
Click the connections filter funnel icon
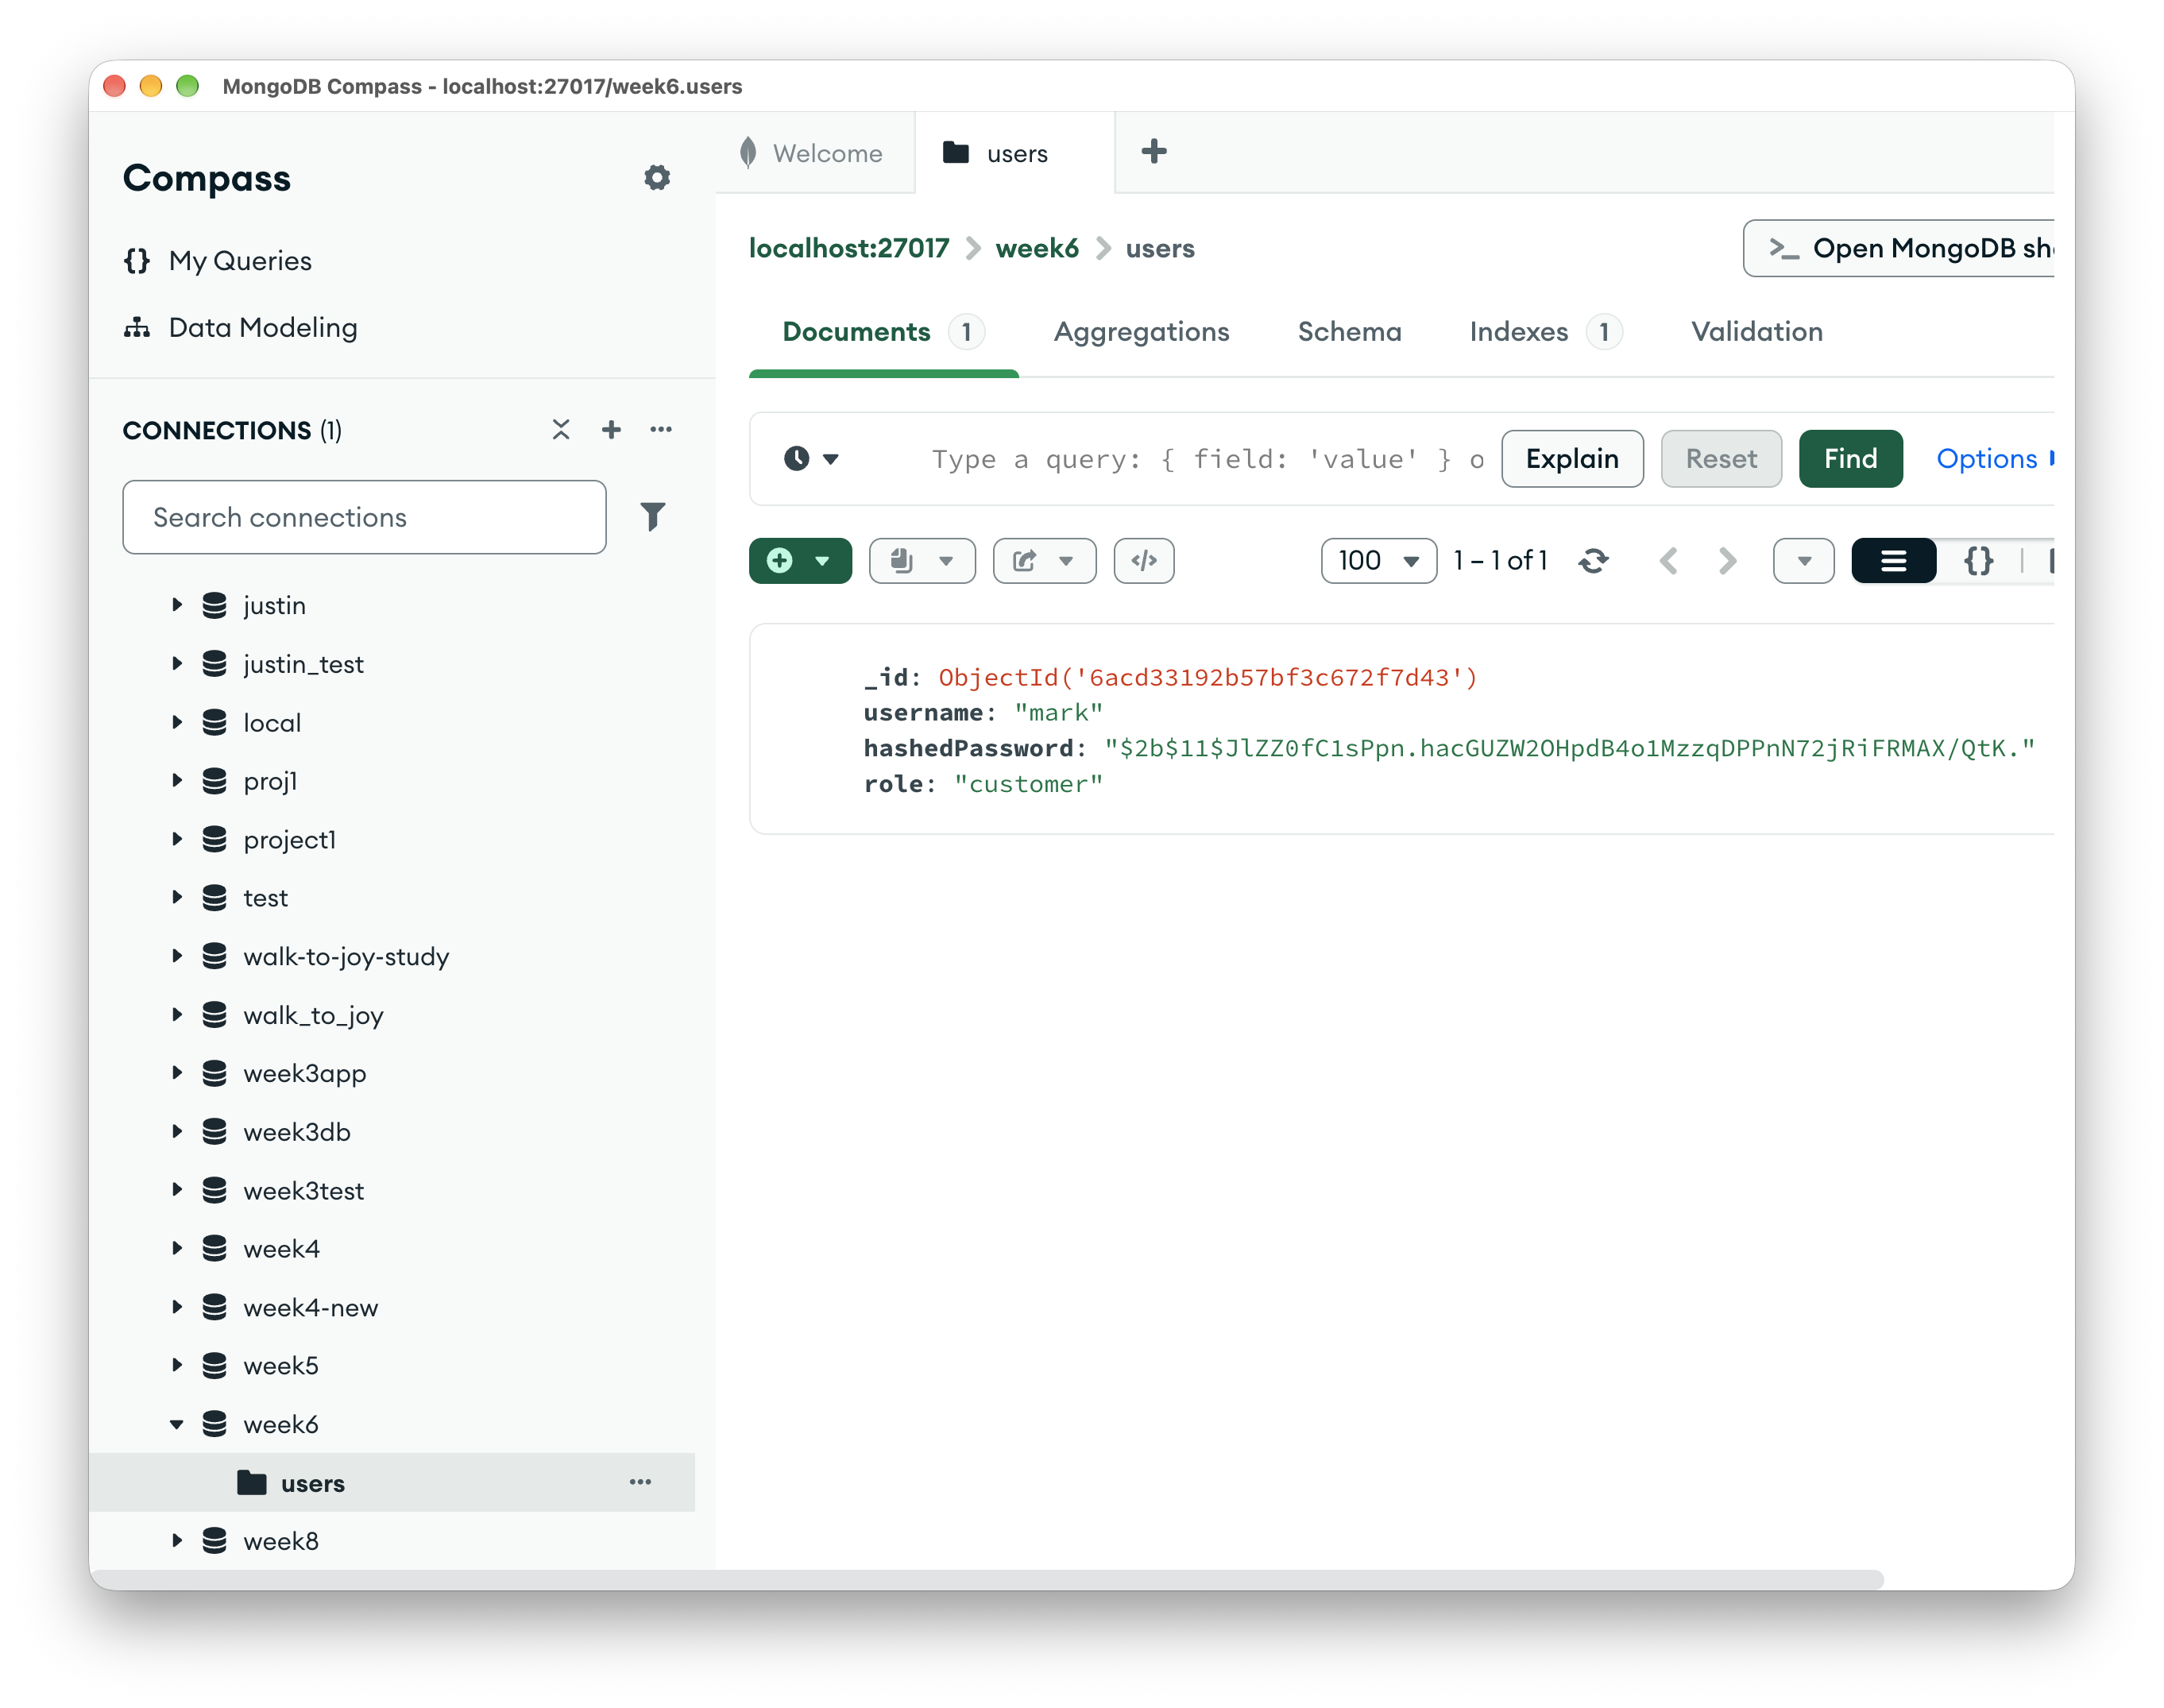[653, 517]
